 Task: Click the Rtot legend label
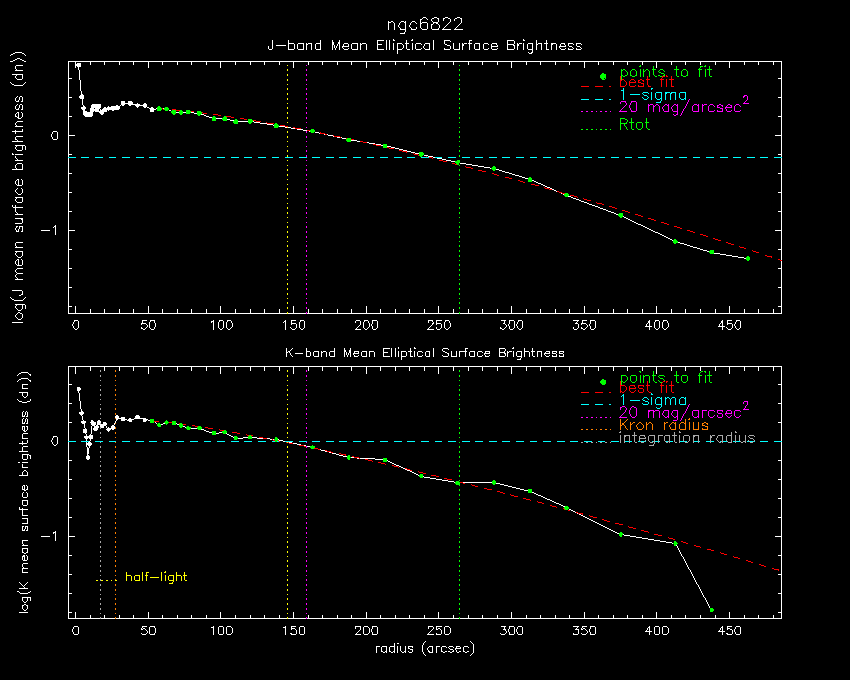(x=635, y=125)
